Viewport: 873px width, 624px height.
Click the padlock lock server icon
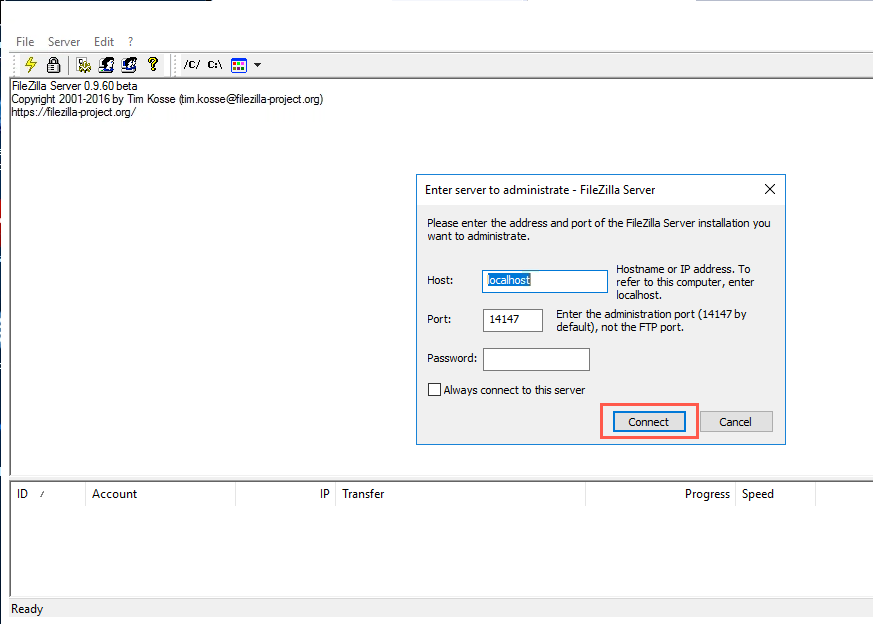click(53, 65)
